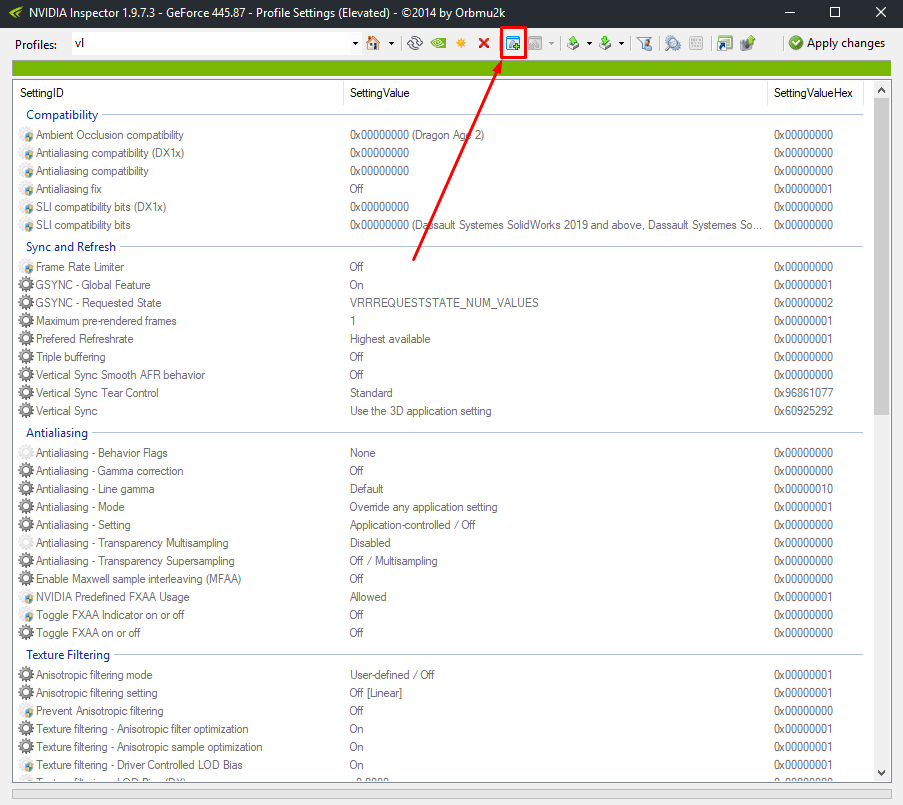Viewport: 903px width, 805px height.
Task: Click the greyed remove application icon
Action: click(536, 43)
